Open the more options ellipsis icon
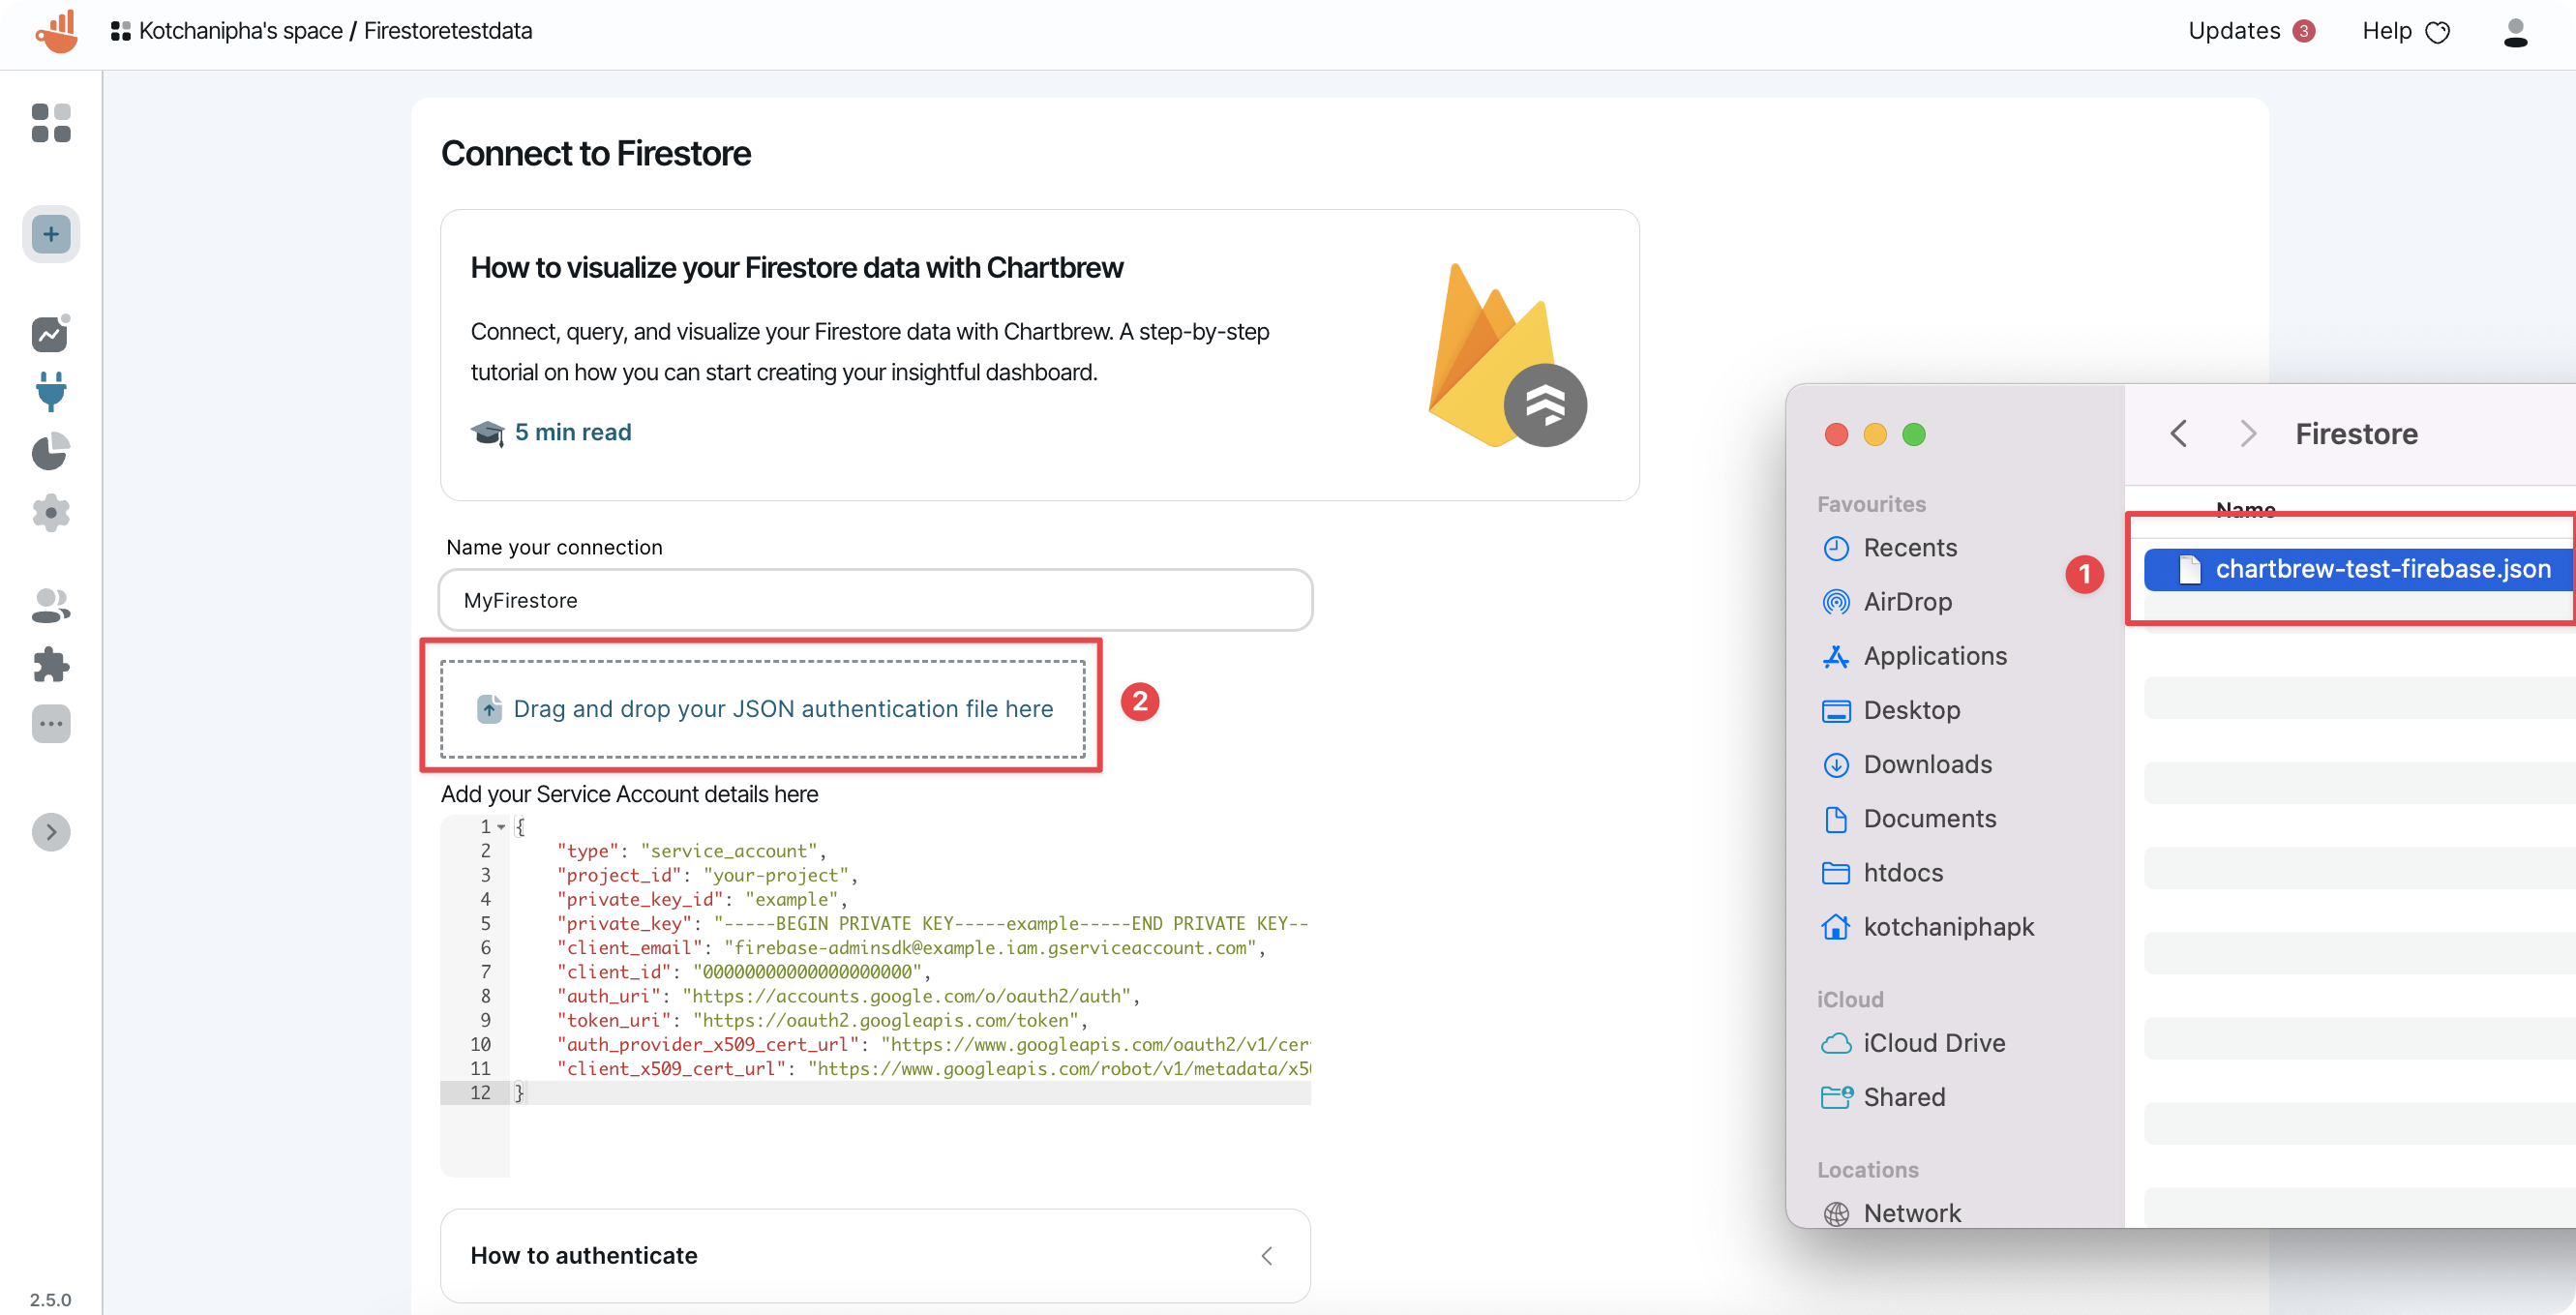This screenshot has height=1315, width=2576. click(51, 724)
